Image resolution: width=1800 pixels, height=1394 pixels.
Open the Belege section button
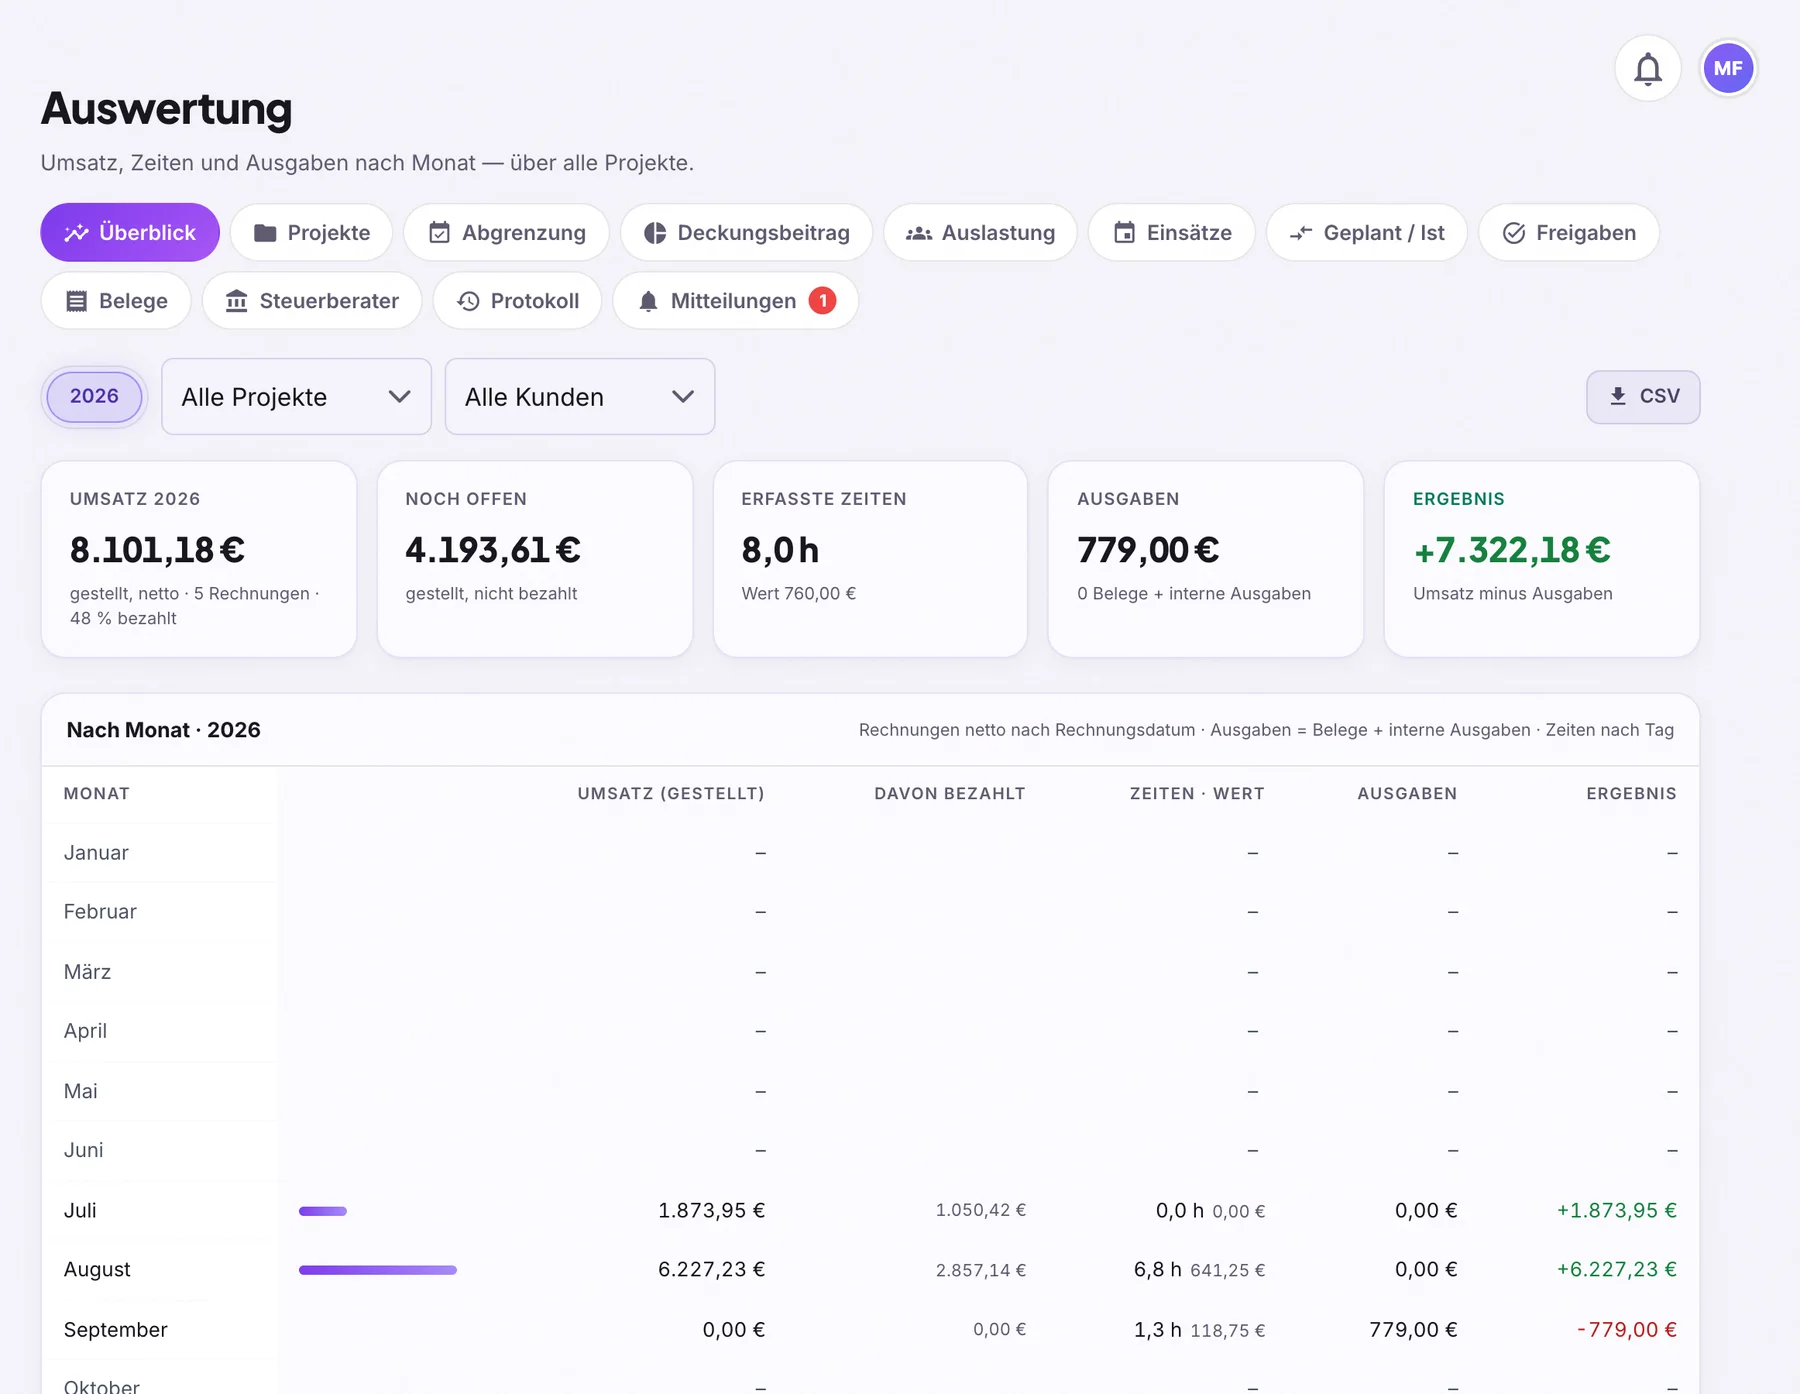click(x=116, y=301)
